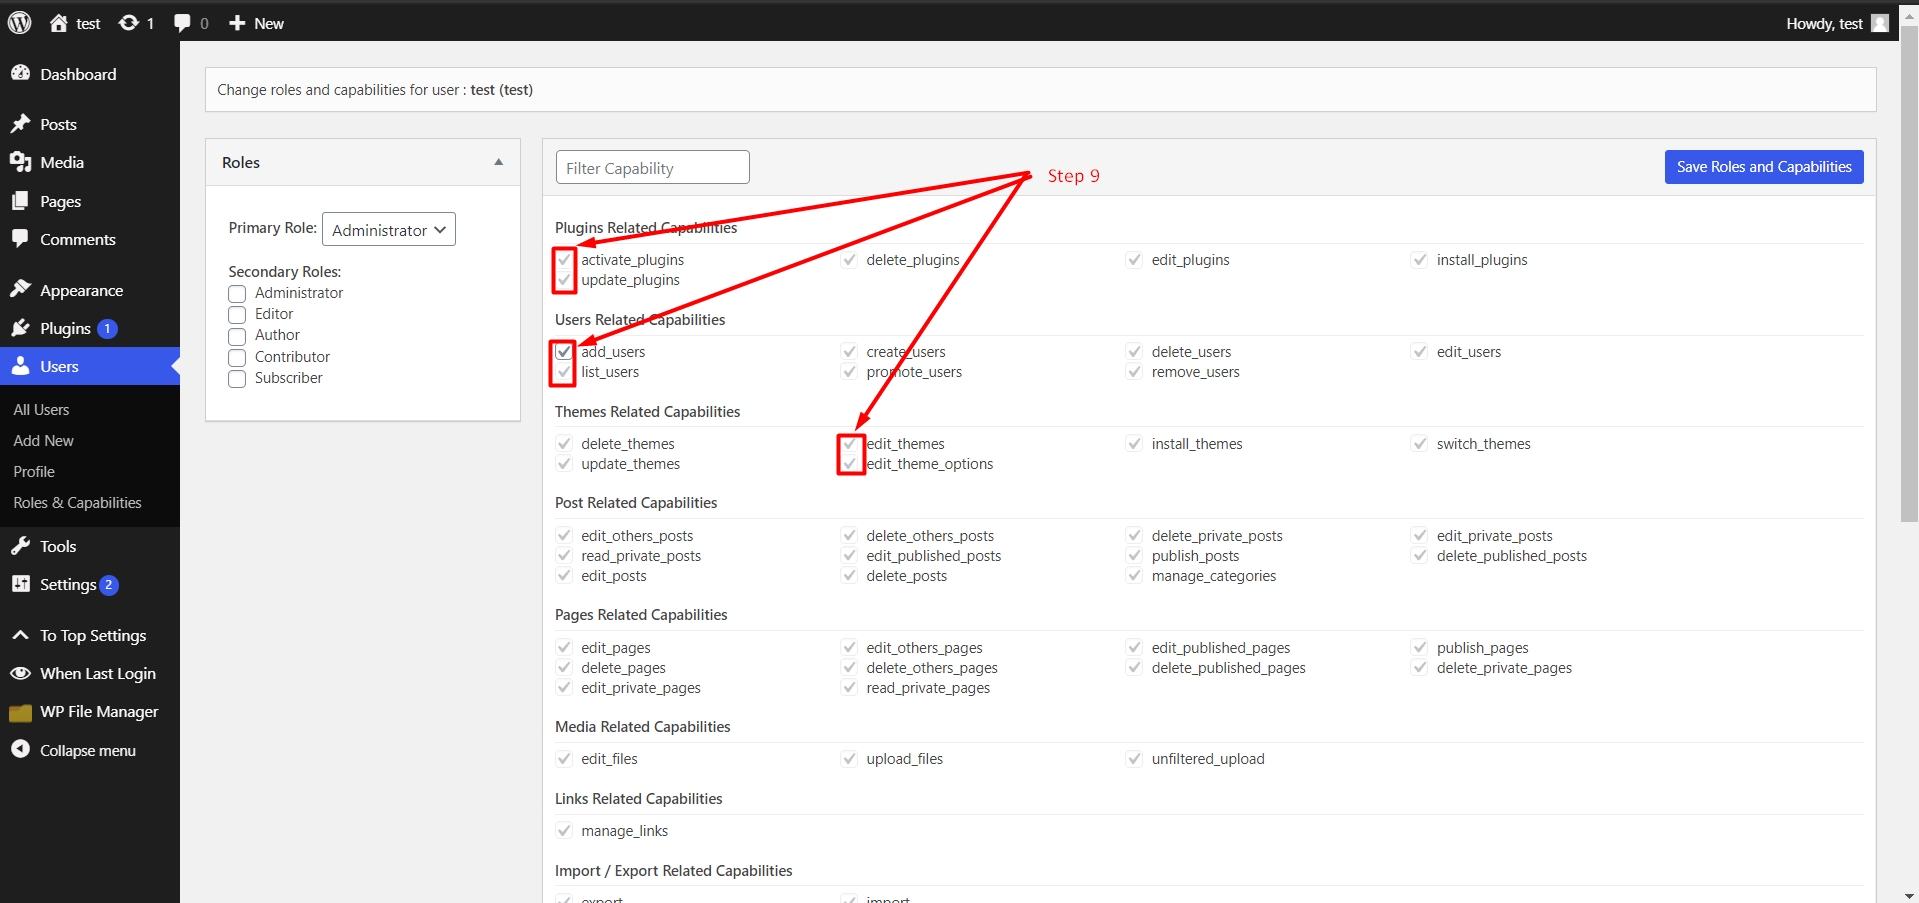Screen dimensions: 1919x903
Task: Click the Comments sidebar icon
Action: (x=20, y=239)
